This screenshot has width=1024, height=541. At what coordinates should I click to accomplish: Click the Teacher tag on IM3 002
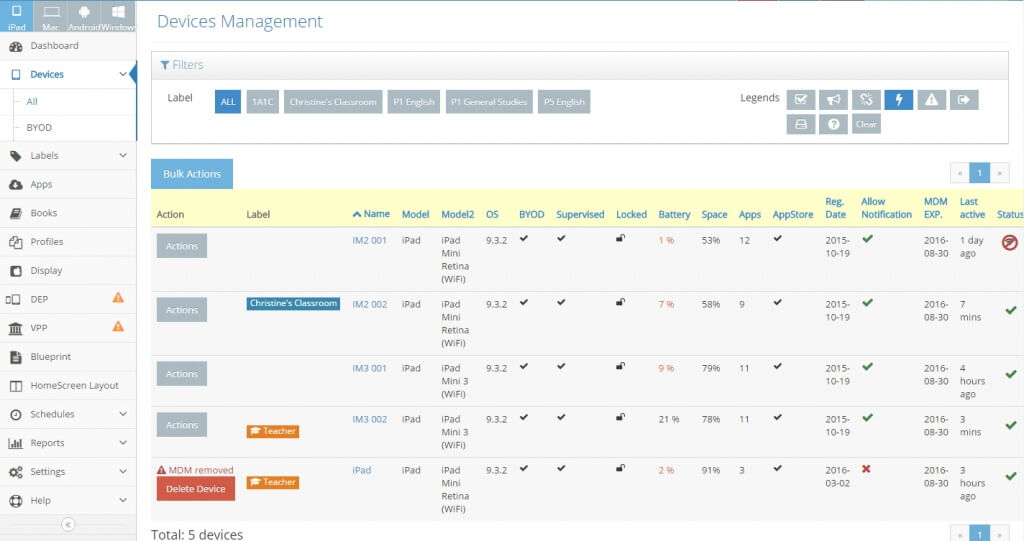[273, 431]
